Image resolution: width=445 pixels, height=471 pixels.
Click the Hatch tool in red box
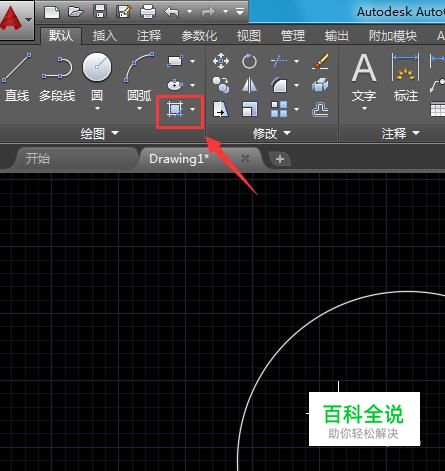point(175,109)
